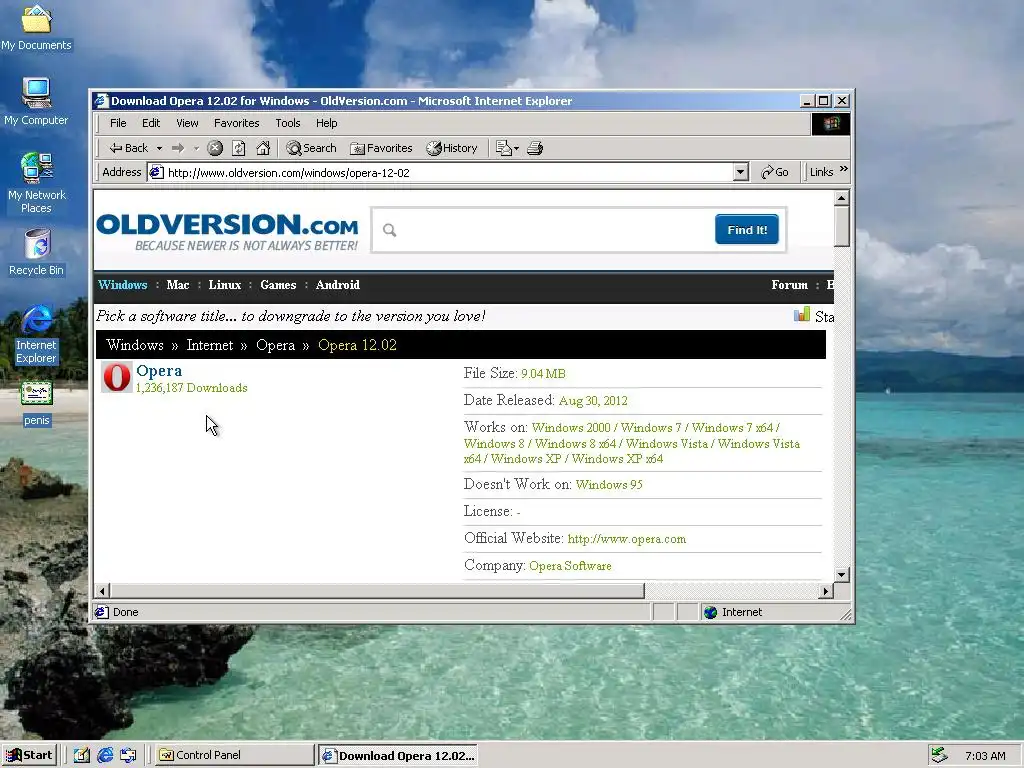Click the Opera logo icon on the page
Image resolution: width=1024 pixels, height=768 pixels.
click(x=117, y=377)
